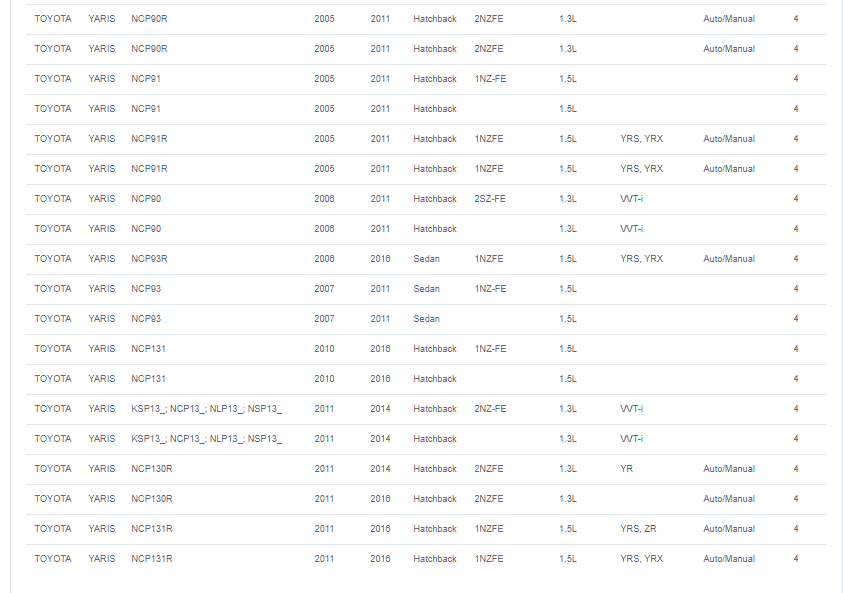The image size is (843, 593).
Task: Click Auto/Manual cell in NCP93R row
Action: 728,259
